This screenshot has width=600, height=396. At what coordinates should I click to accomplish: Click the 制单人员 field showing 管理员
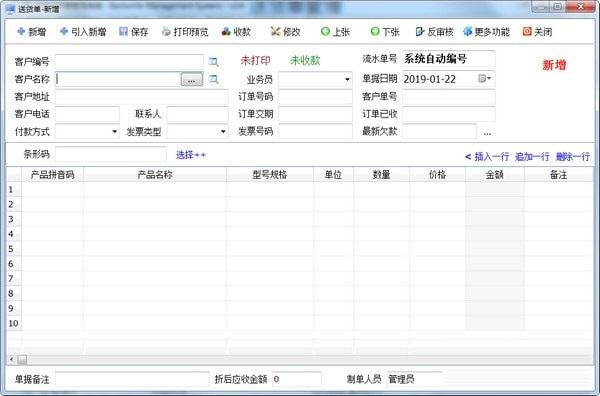(415, 379)
